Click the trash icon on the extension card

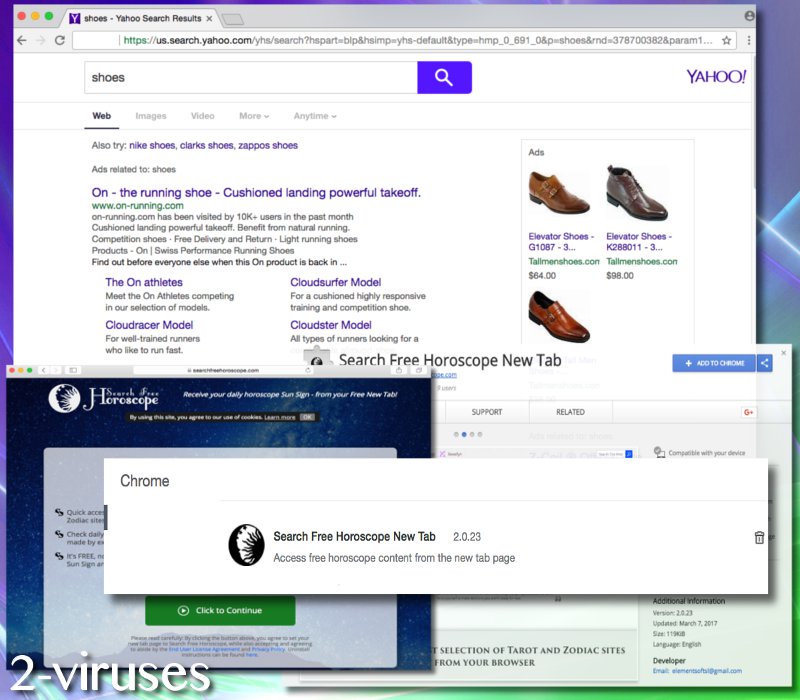point(759,537)
